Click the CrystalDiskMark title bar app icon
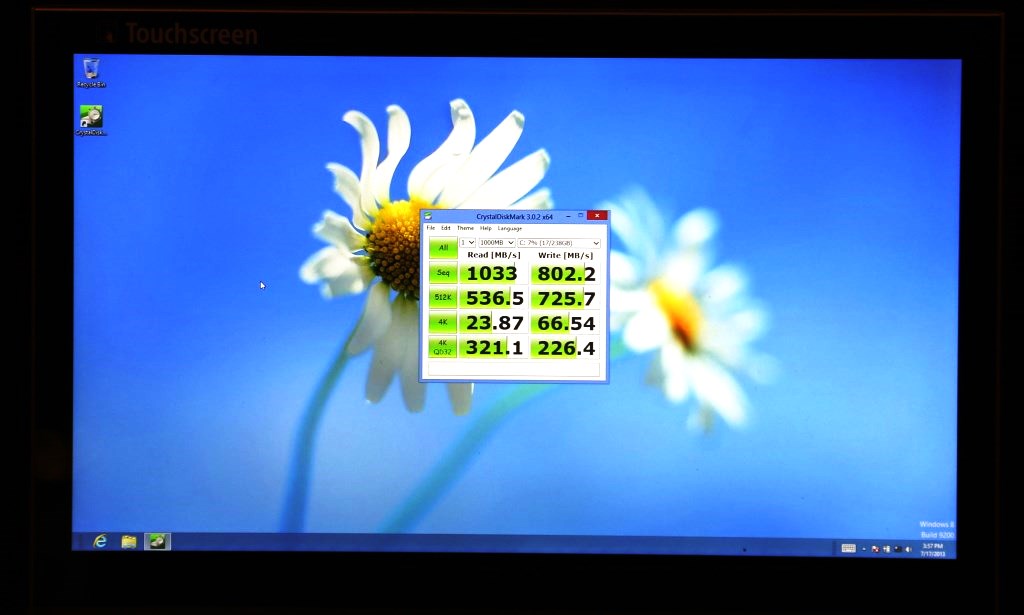Screen dimensions: 1024x615 pyautogui.click(x=428, y=216)
